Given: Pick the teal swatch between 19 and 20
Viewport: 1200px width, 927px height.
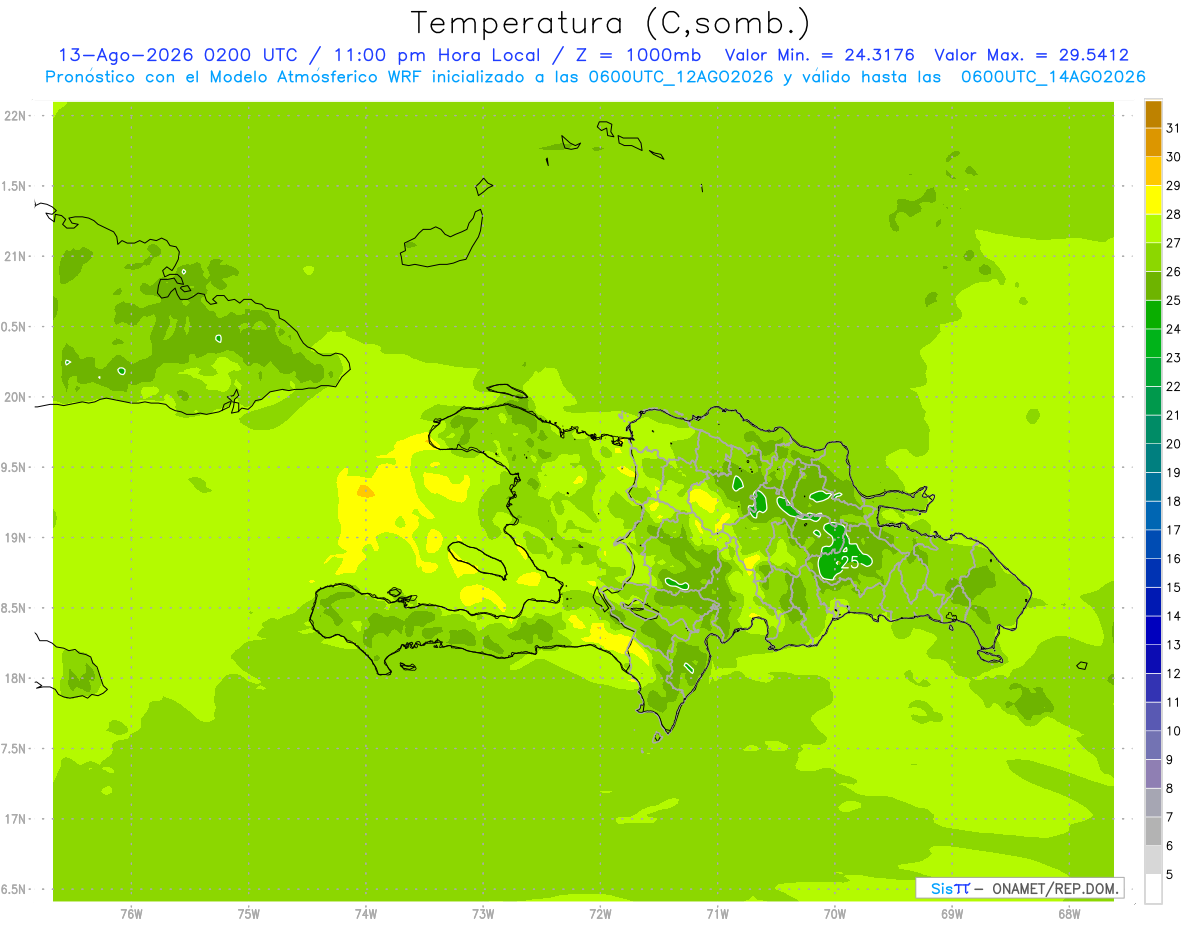Looking at the screenshot, I should point(1153,459).
